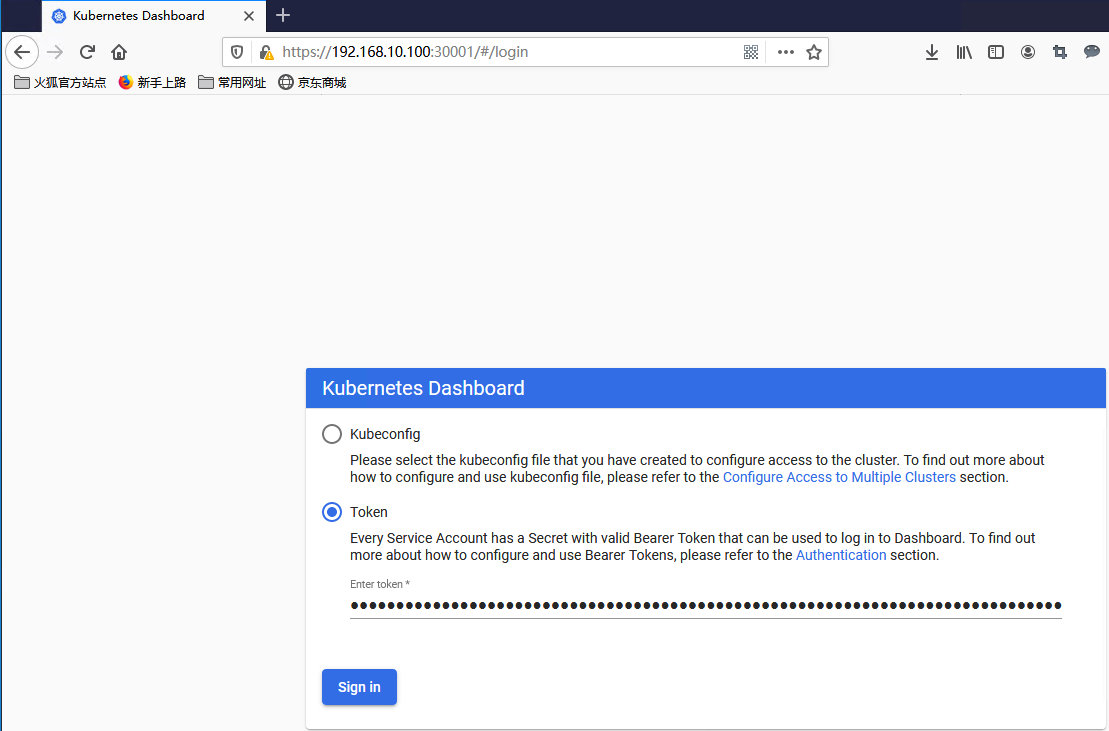Select the Kubernetes Dashboard tab

pos(154,16)
